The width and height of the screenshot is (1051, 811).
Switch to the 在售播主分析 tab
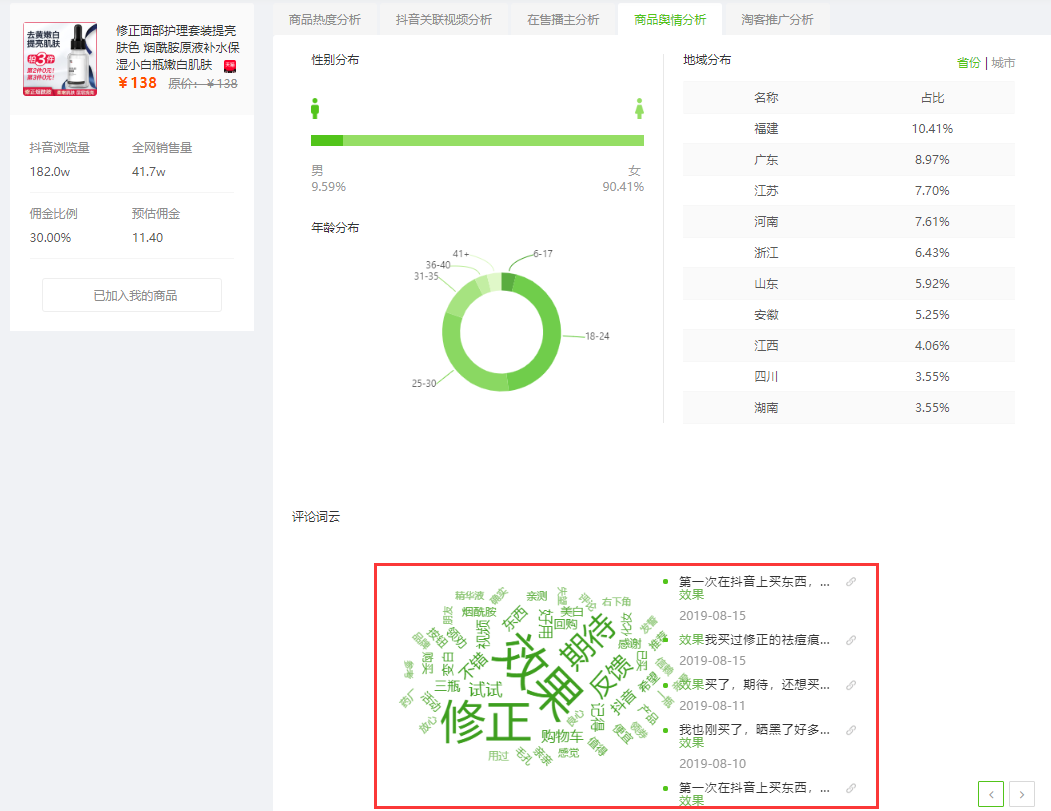click(x=563, y=19)
